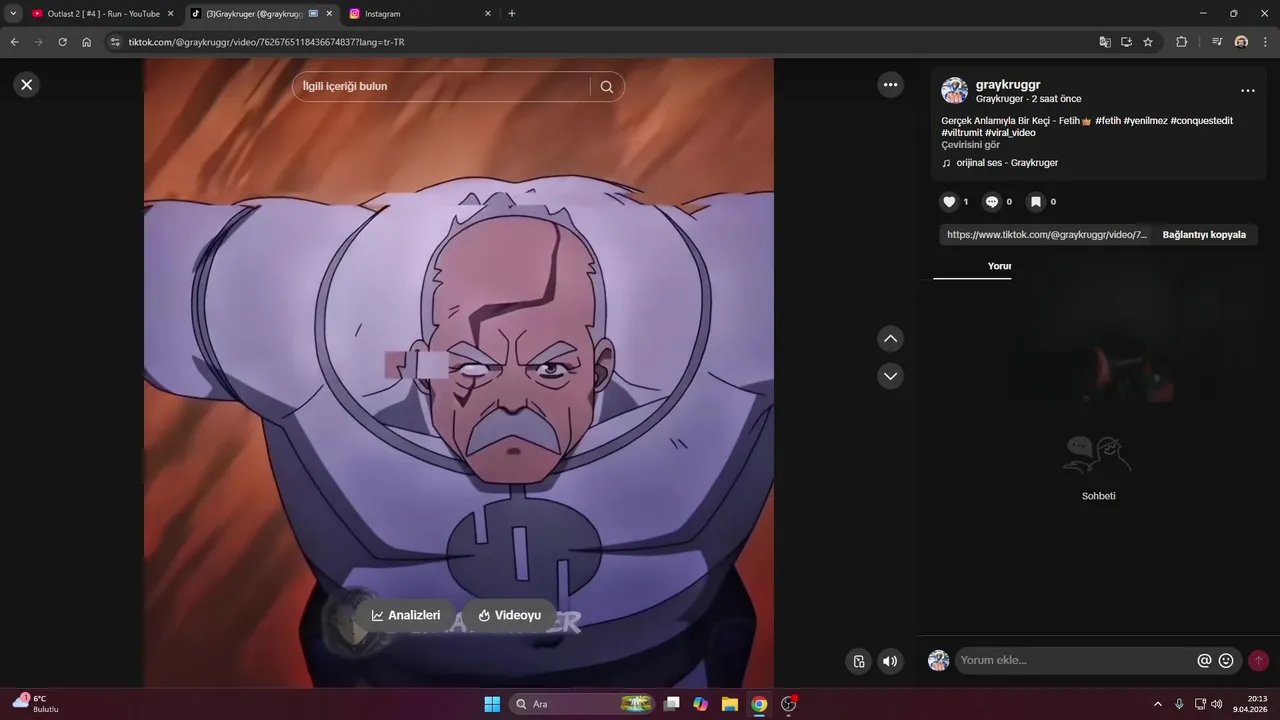Open media controls icon in Chrome toolbar
The image size is (1280, 720).
[1217, 42]
